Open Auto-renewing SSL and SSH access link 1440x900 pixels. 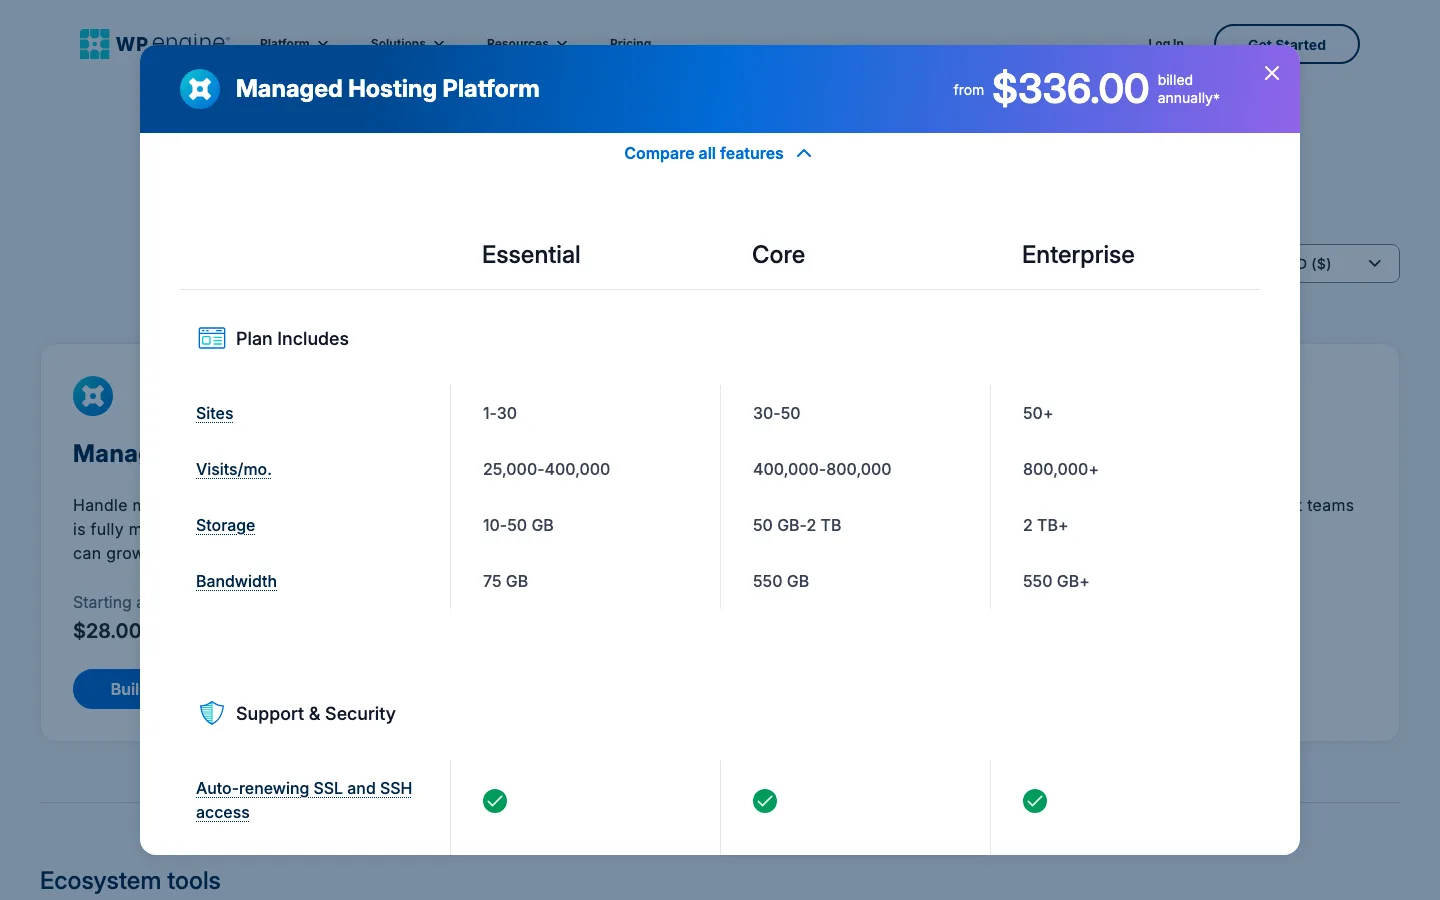tap(304, 800)
